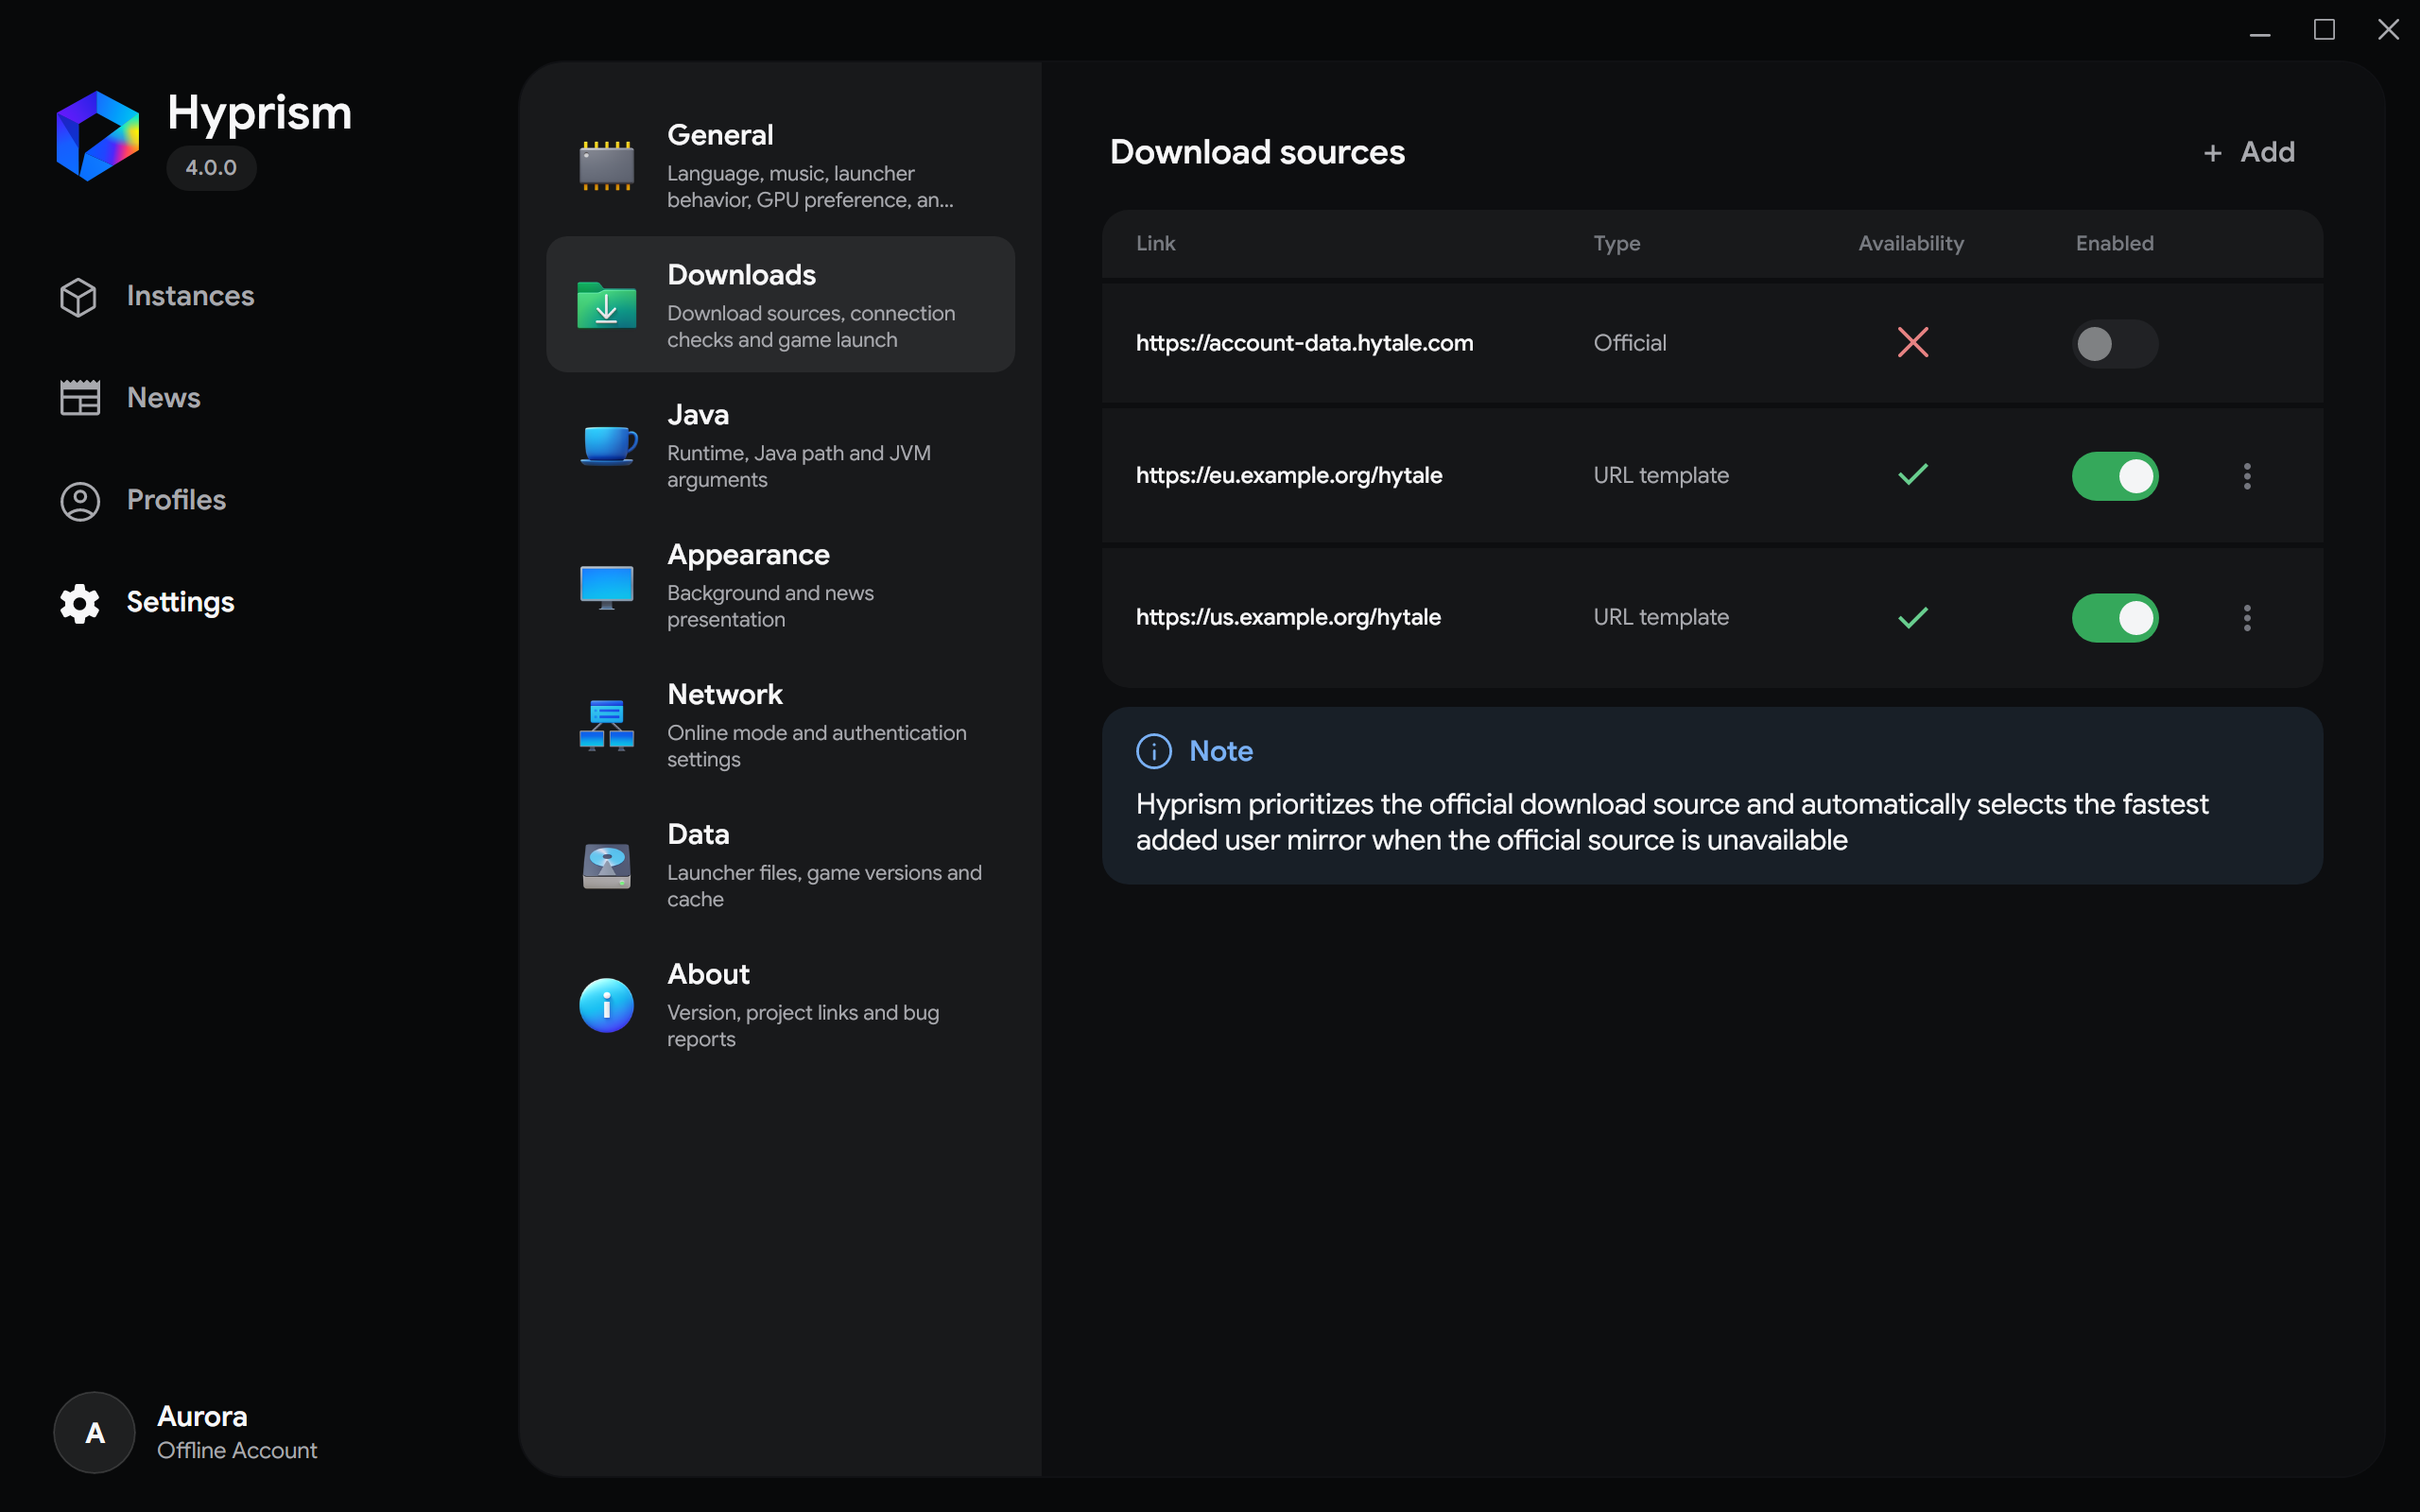Click the Appearance monitor icon

pyautogui.click(x=606, y=586)
